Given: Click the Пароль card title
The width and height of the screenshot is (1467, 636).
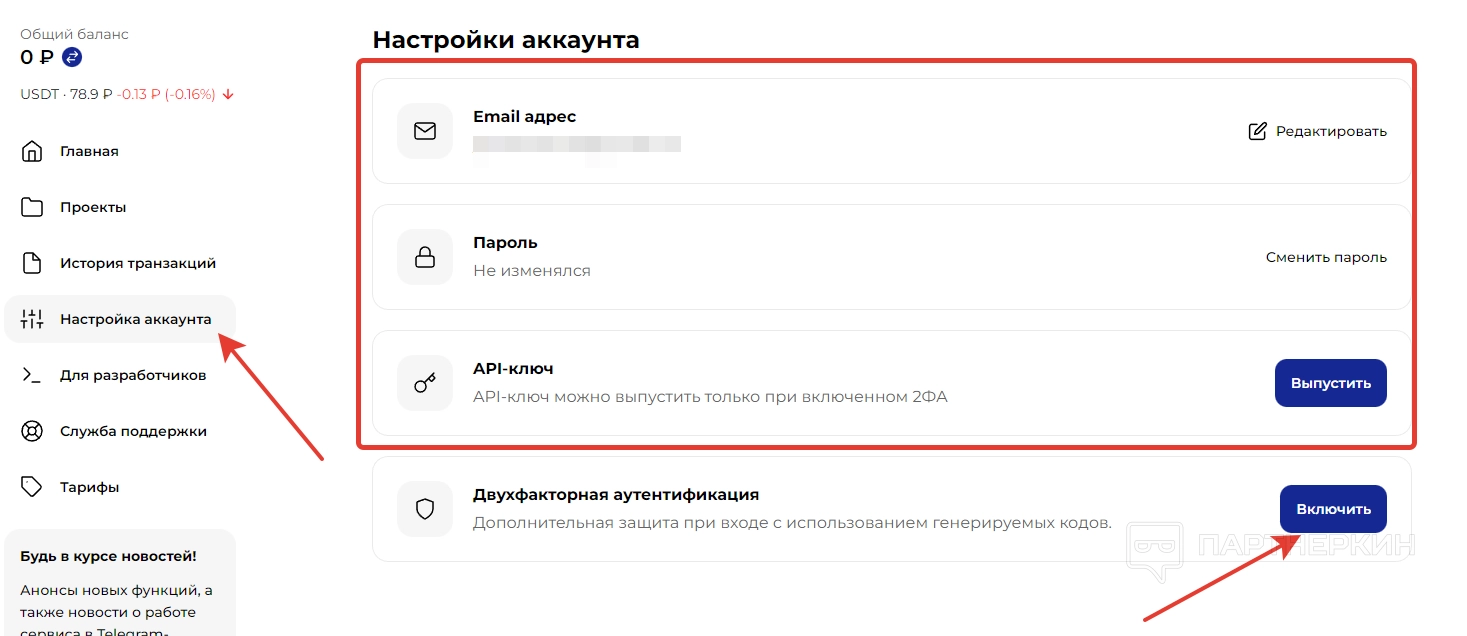Looking at the screenshot, I should pos(505,243).
